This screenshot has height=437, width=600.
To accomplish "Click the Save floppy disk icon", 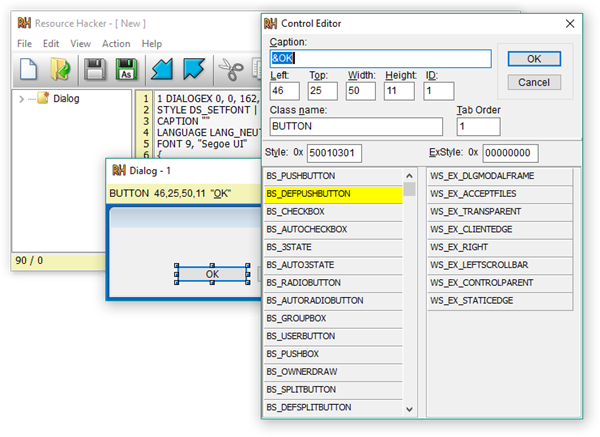I will 95,69.
